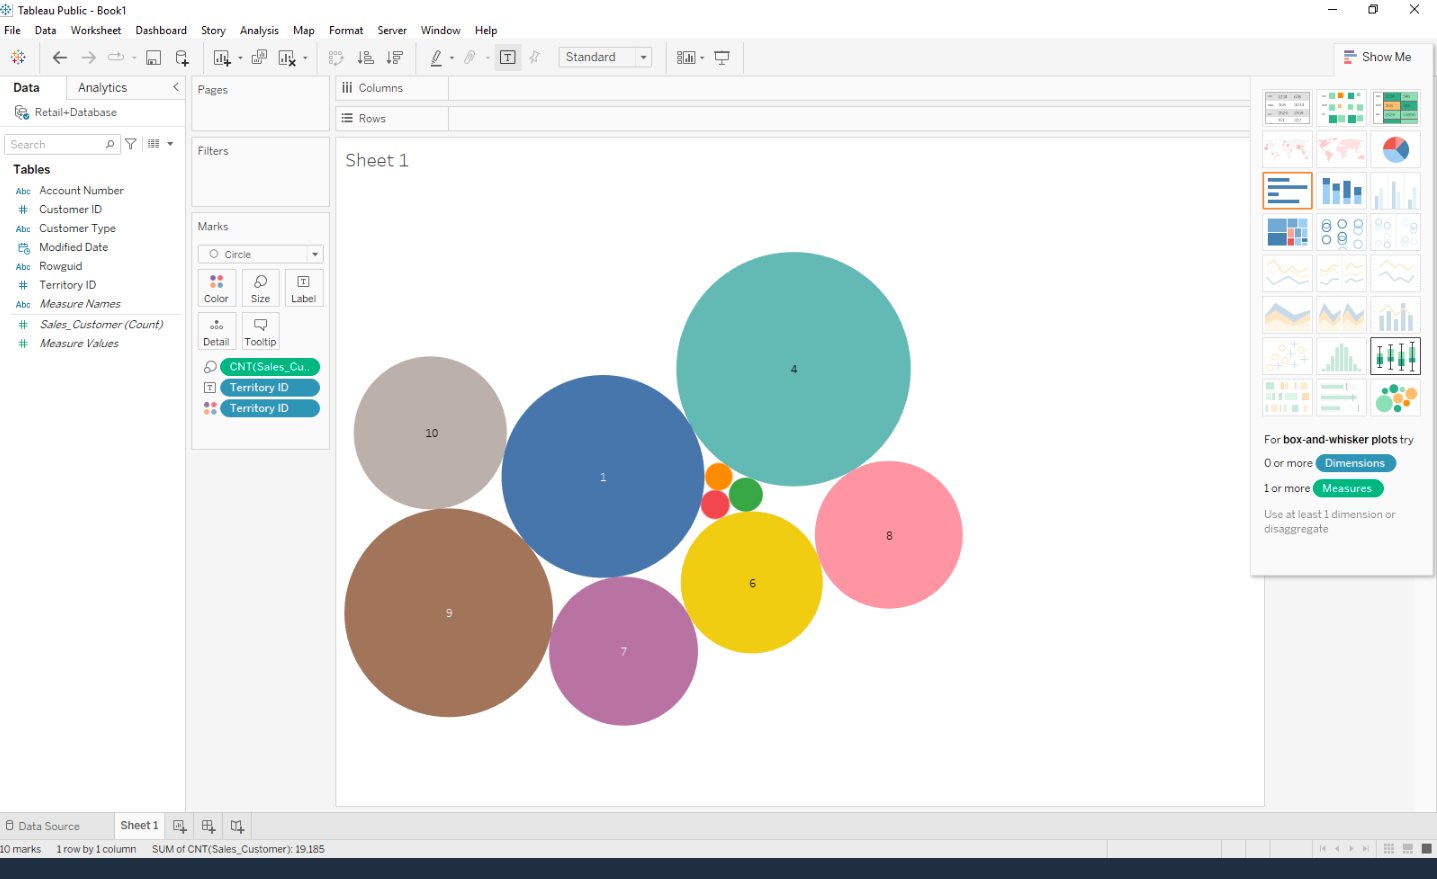
Task: Open the Circle mark type dropdown
Action: (x=260, y=254)
